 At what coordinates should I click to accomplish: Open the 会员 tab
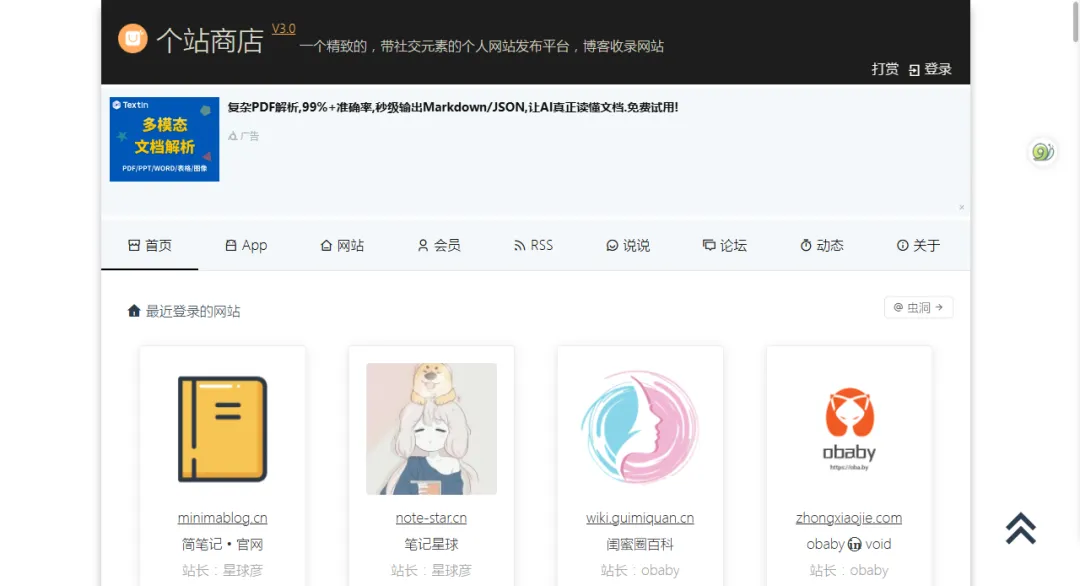click(x=439, y=245)
